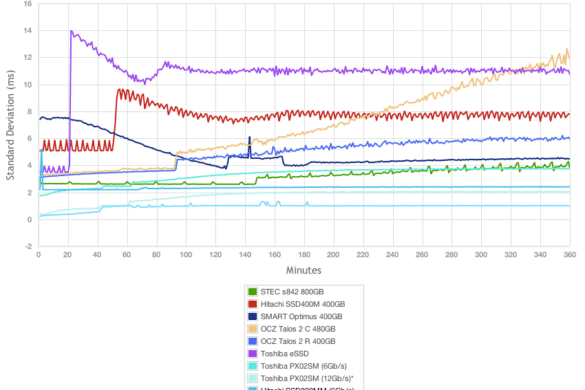The width and height of the screenshot is (585, 390).
Task: Select the 'OCZ Talos 2 R 400GB' legend label
Action: pyautogui.click(x=298, y=341)
